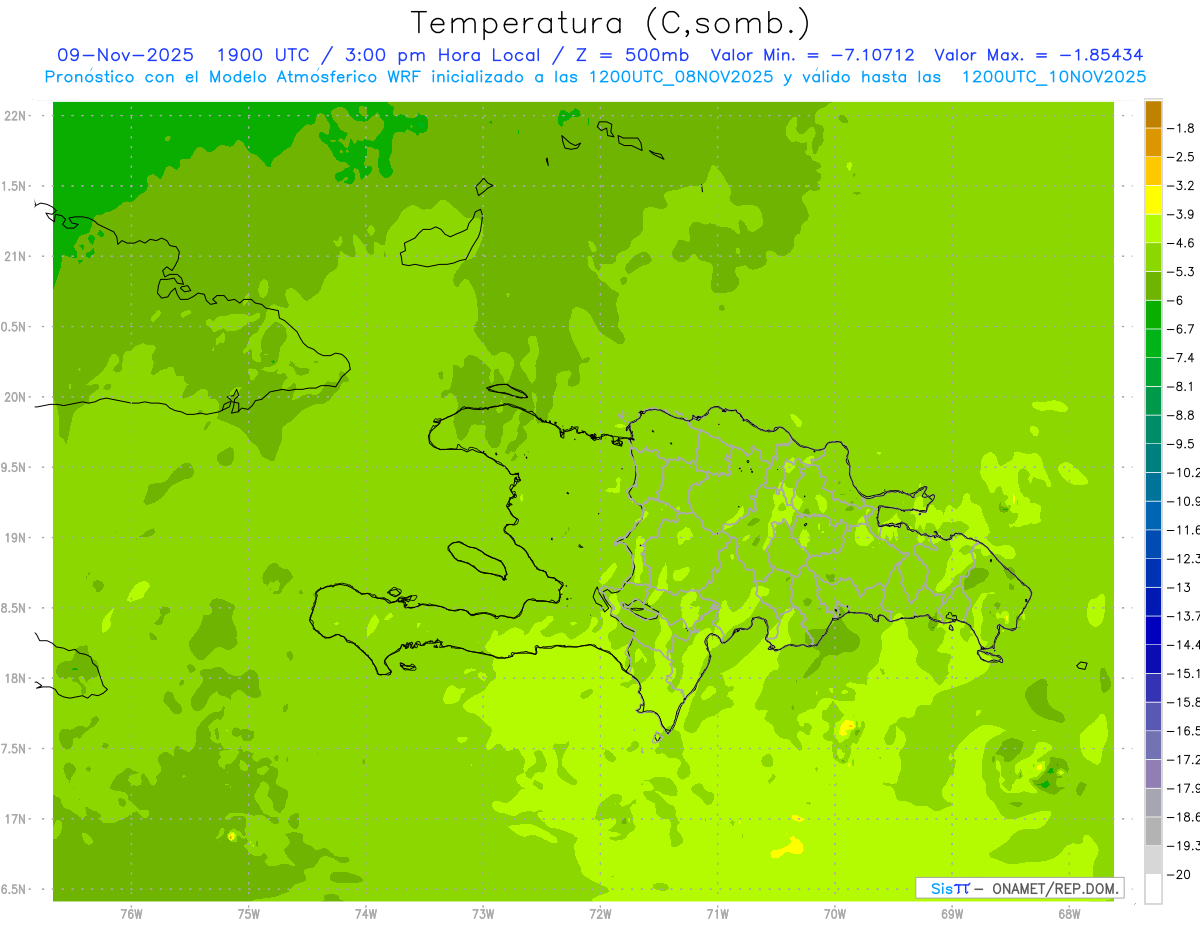The image size is (1200, 927).
Task: Click the "-8.8" legend label
Action: [x=1183, y=415]
